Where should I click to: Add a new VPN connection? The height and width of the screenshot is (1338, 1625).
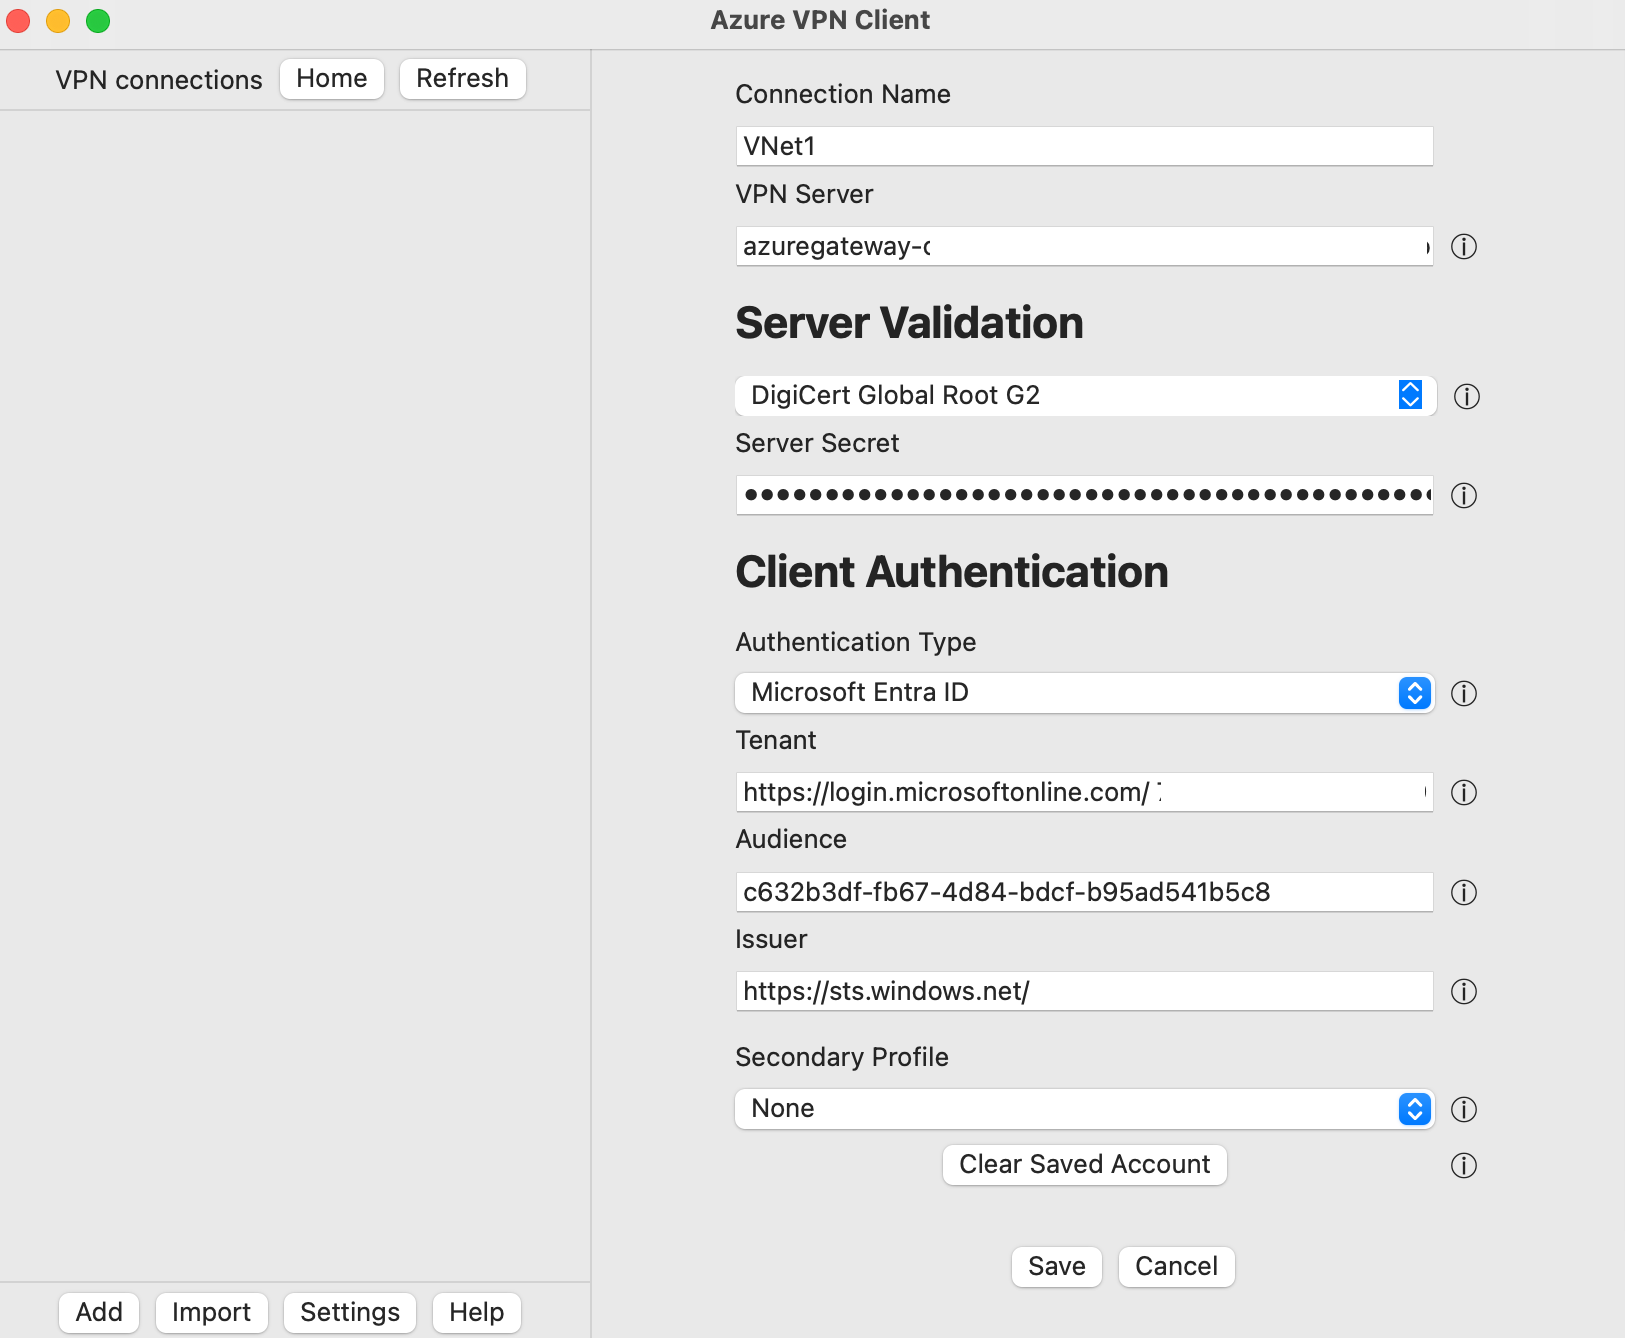coord(98,1312)
